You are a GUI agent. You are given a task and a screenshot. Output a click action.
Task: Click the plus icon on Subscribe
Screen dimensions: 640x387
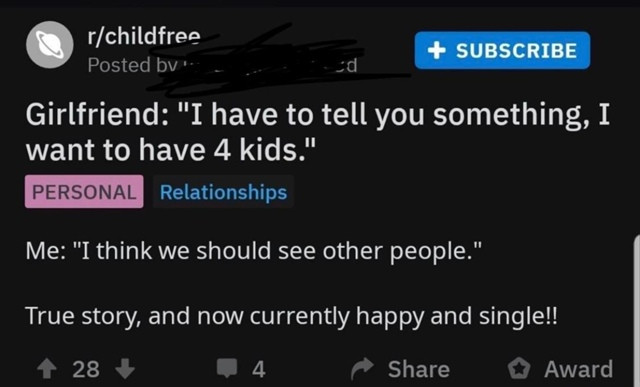[437, 50]
